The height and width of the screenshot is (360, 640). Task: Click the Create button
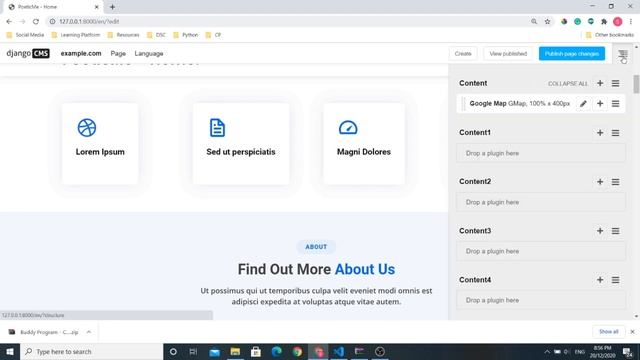(x=463, y=53)
